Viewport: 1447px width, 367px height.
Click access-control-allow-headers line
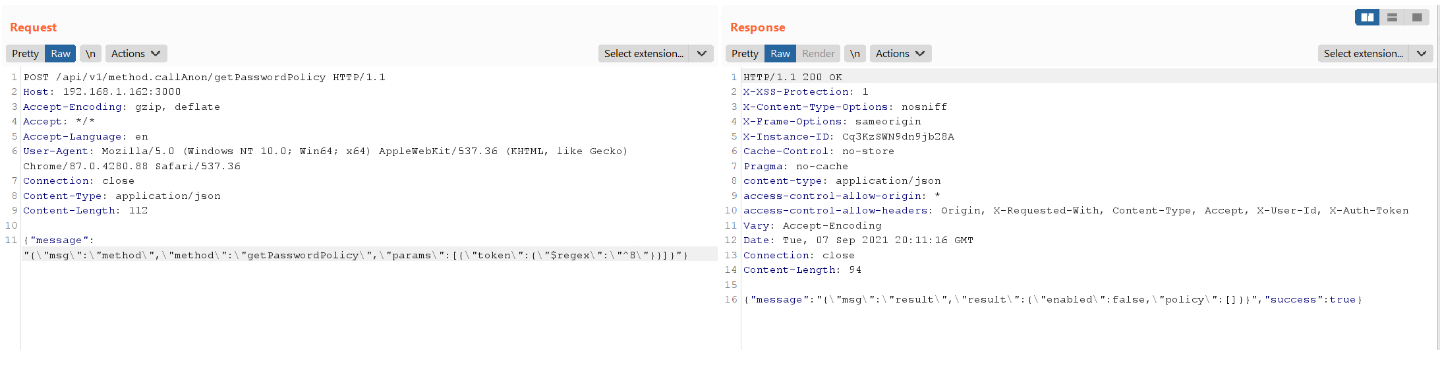(x=1076, y=211)
